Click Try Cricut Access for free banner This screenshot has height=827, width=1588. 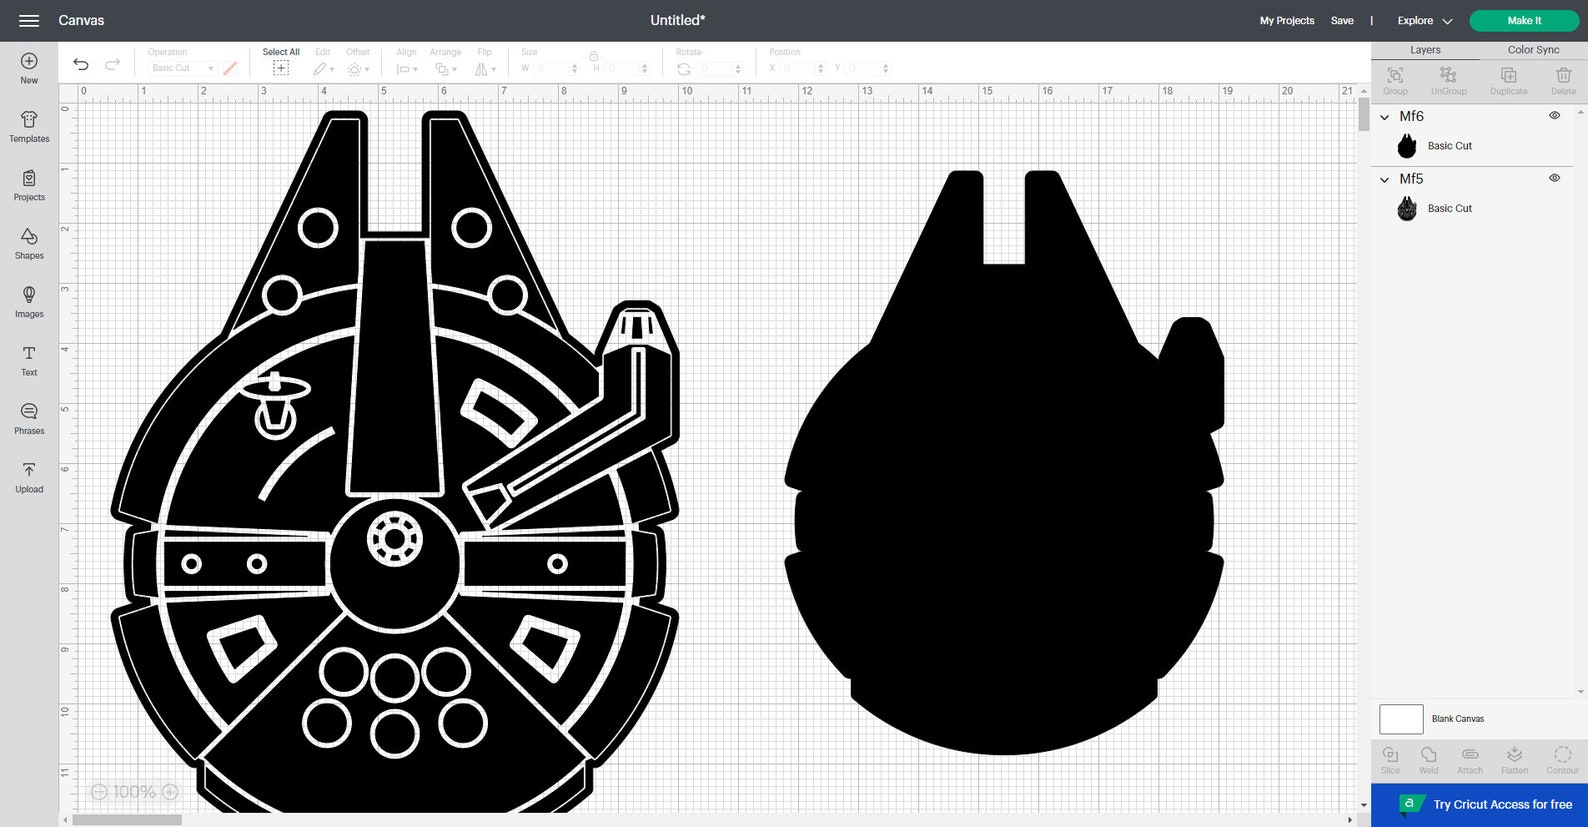(x=1479, y=805)
